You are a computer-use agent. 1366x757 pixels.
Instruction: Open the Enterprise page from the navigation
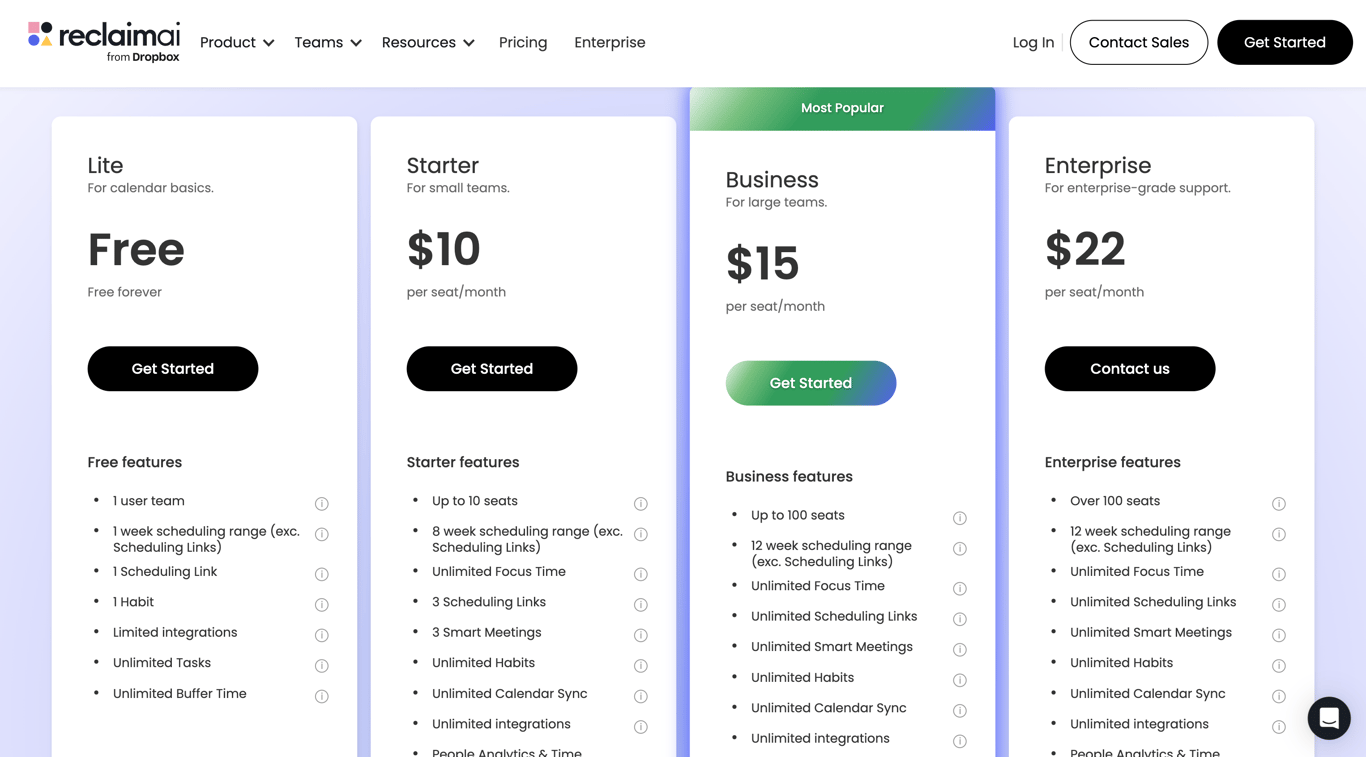coord(609,42)
